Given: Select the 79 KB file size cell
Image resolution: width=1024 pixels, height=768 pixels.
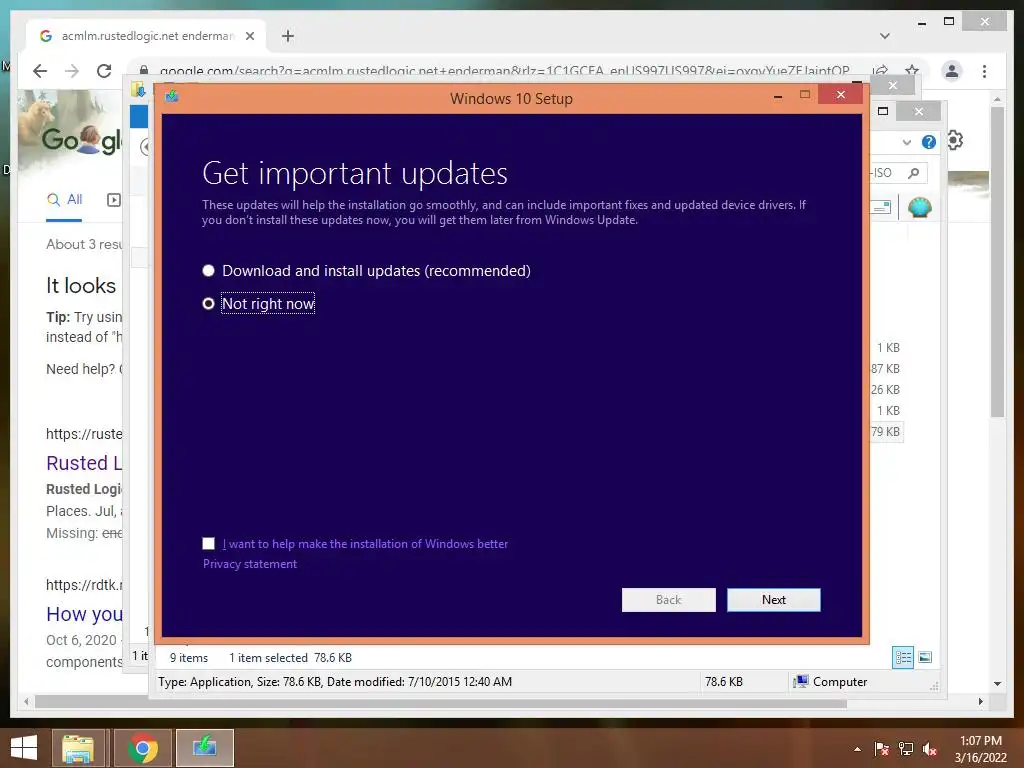Looking at the screenshot, I should [x=886, y=431].
